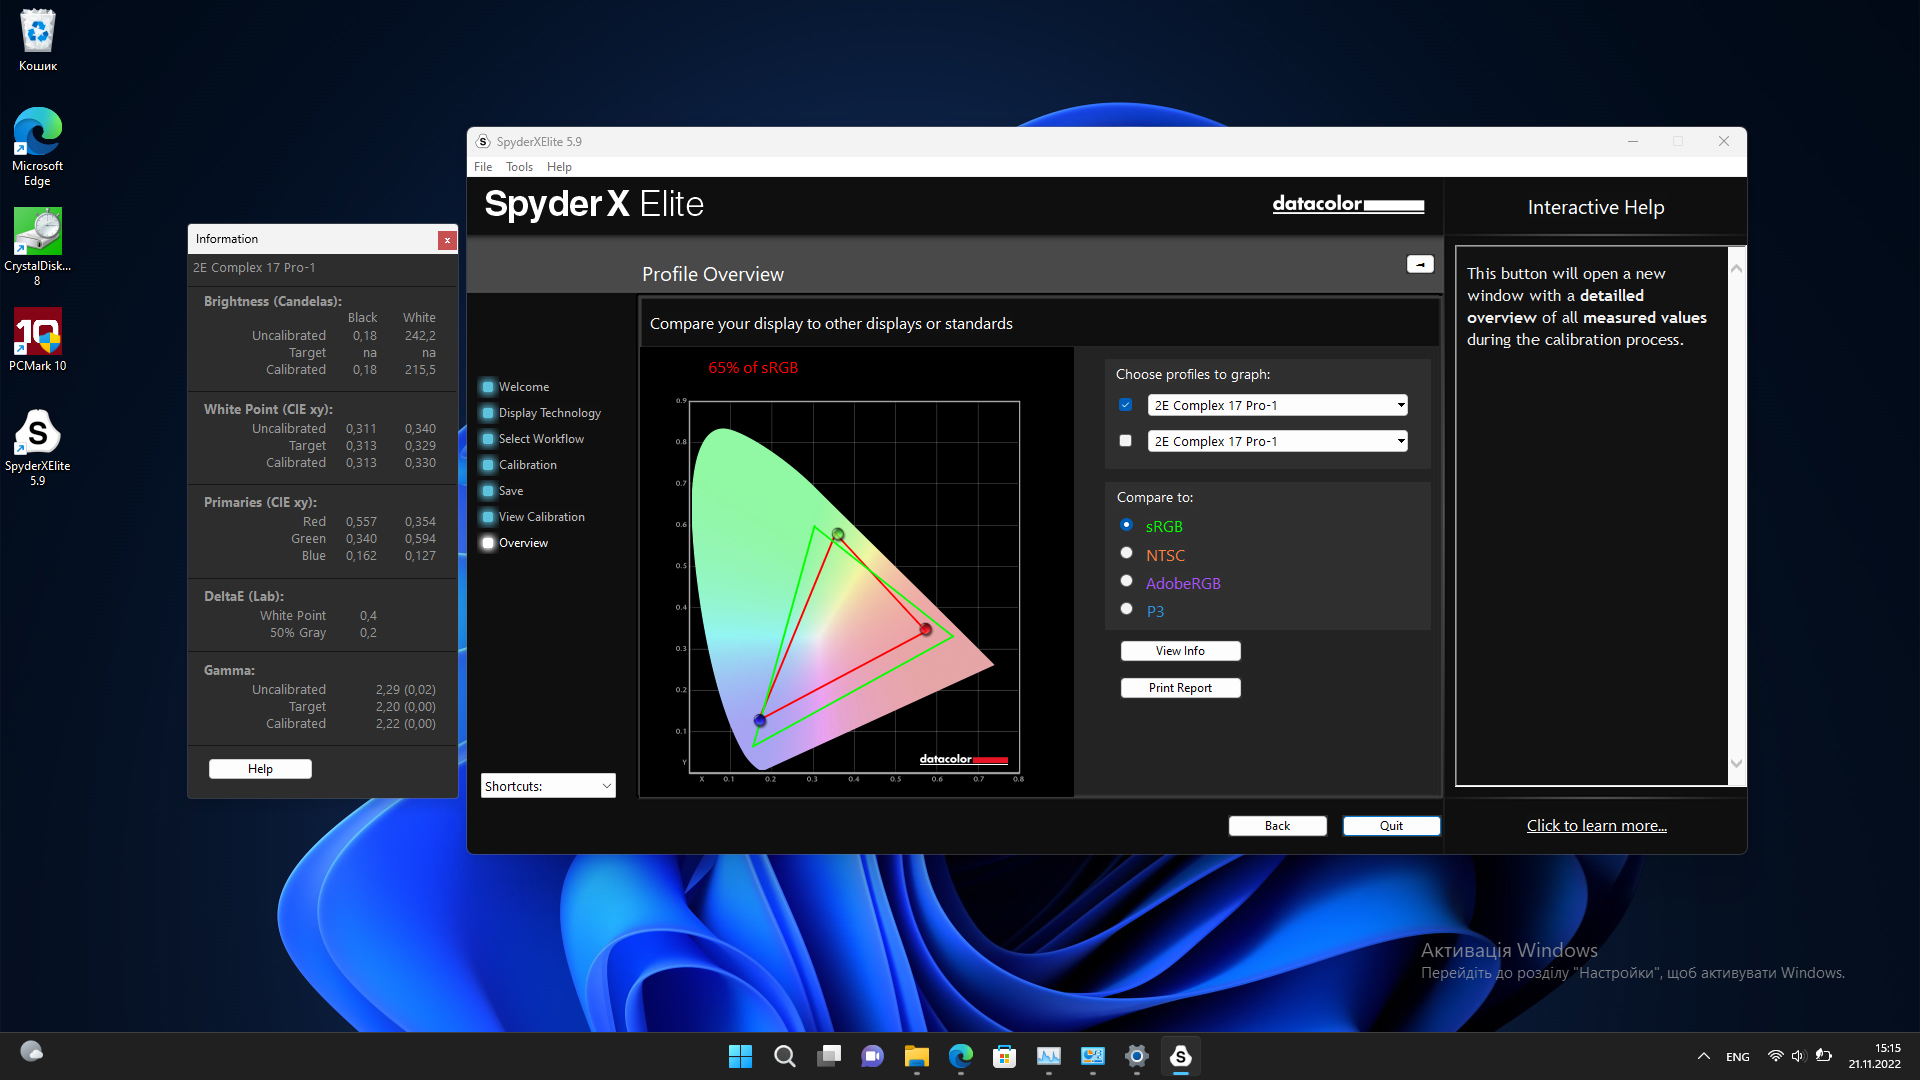
Task: Open the Settings gear on taskbar
Action: (x=1137, y=1056)
